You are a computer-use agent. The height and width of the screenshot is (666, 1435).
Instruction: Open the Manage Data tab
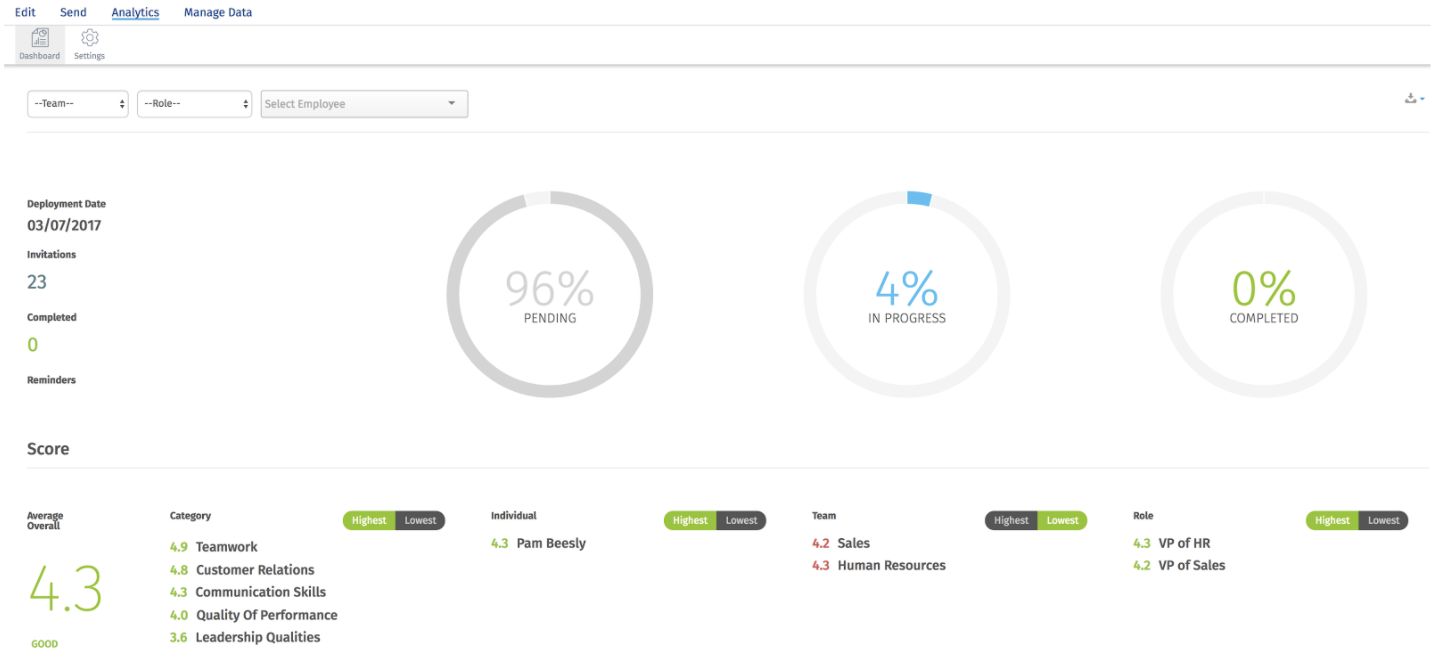218,13
